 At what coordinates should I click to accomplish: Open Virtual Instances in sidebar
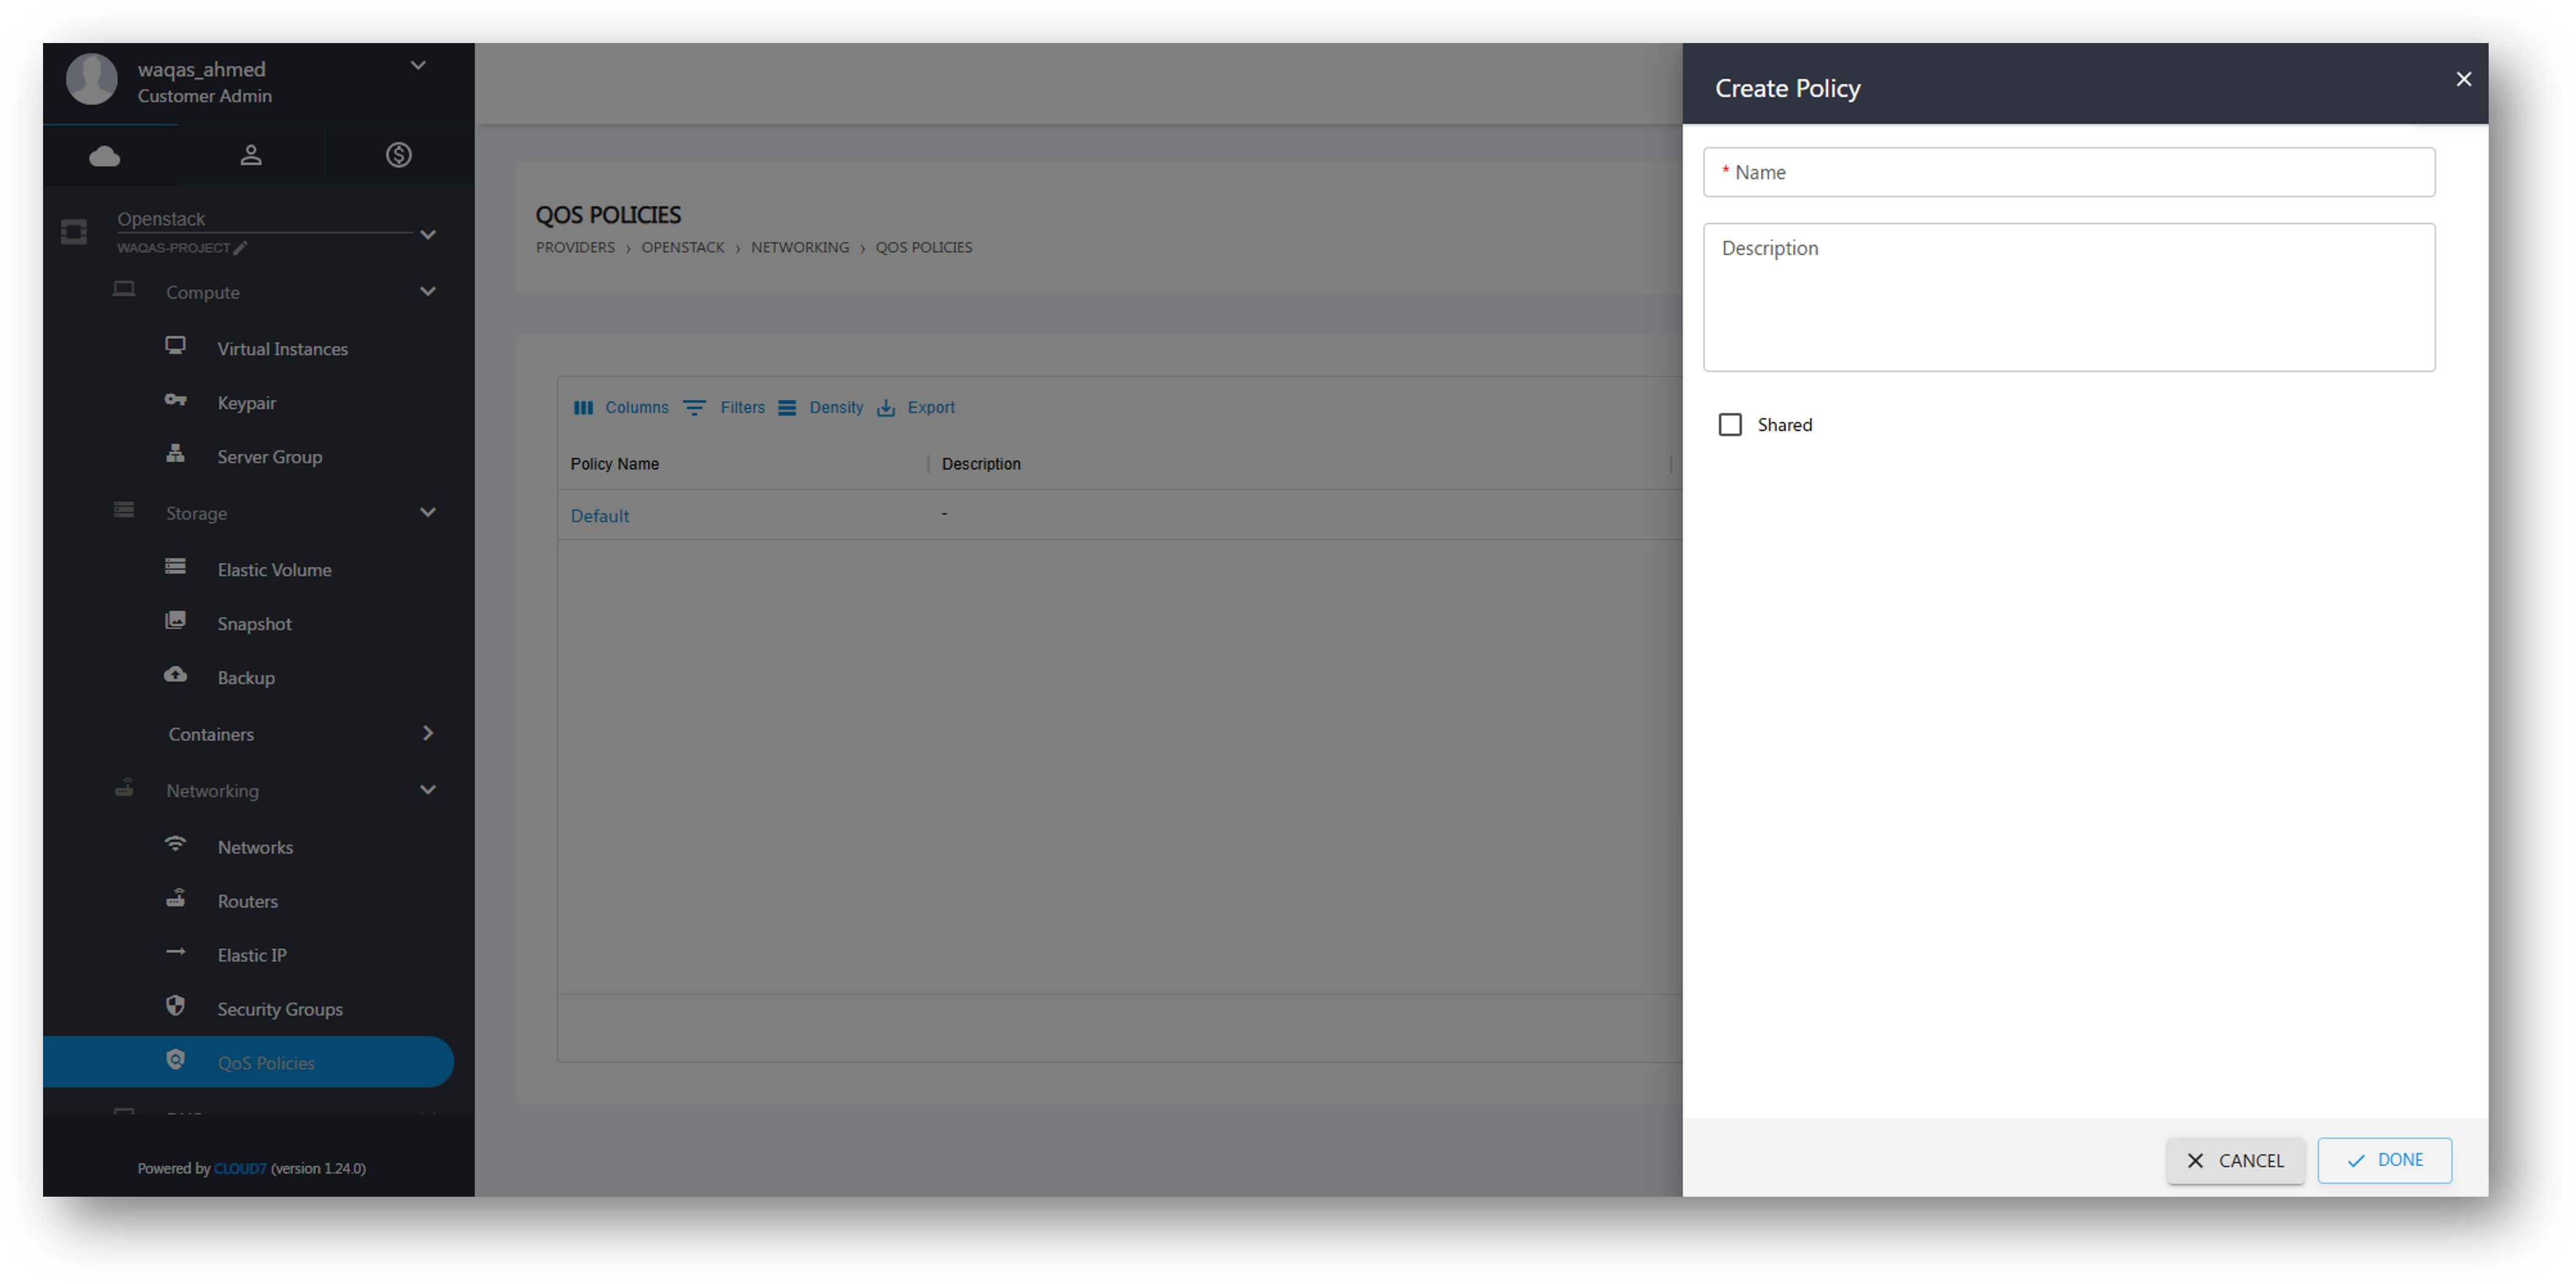282,349
